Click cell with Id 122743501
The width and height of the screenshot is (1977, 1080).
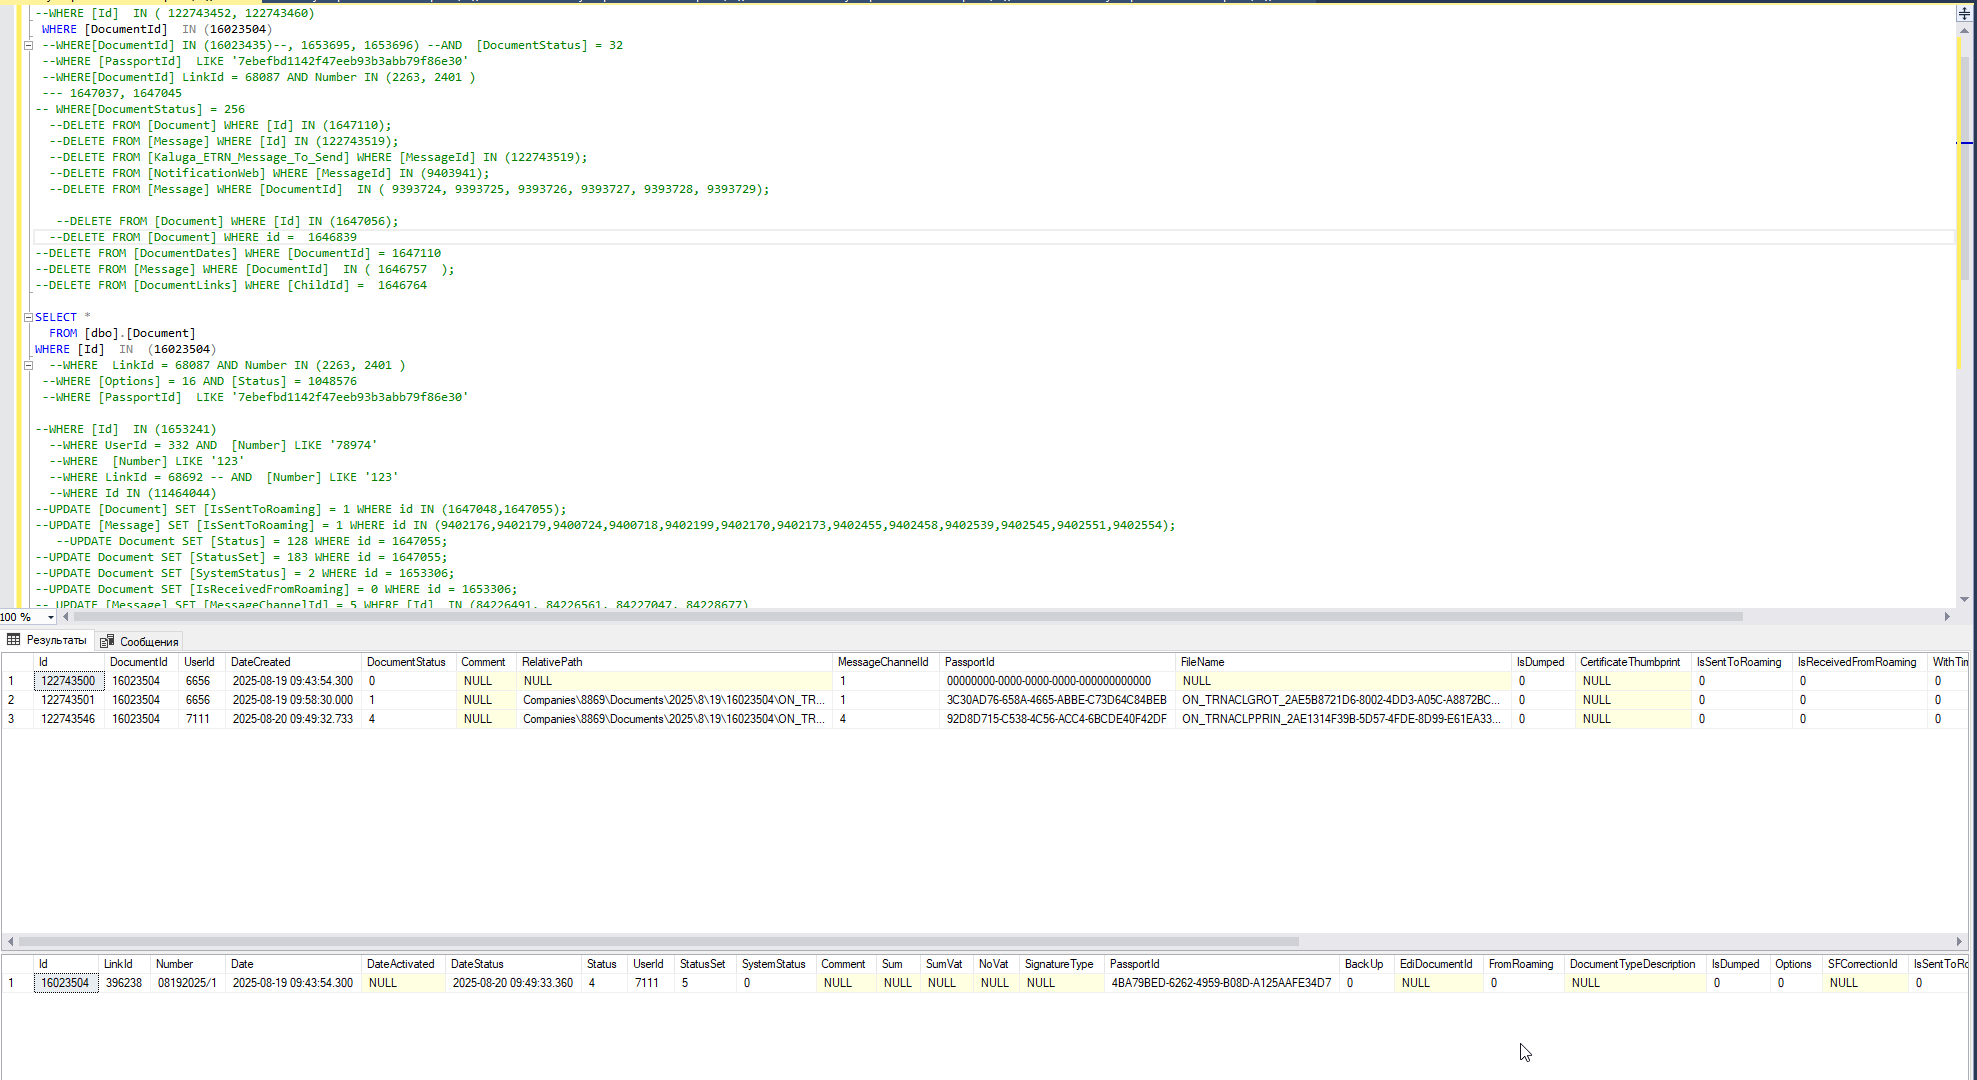[68, 700]
